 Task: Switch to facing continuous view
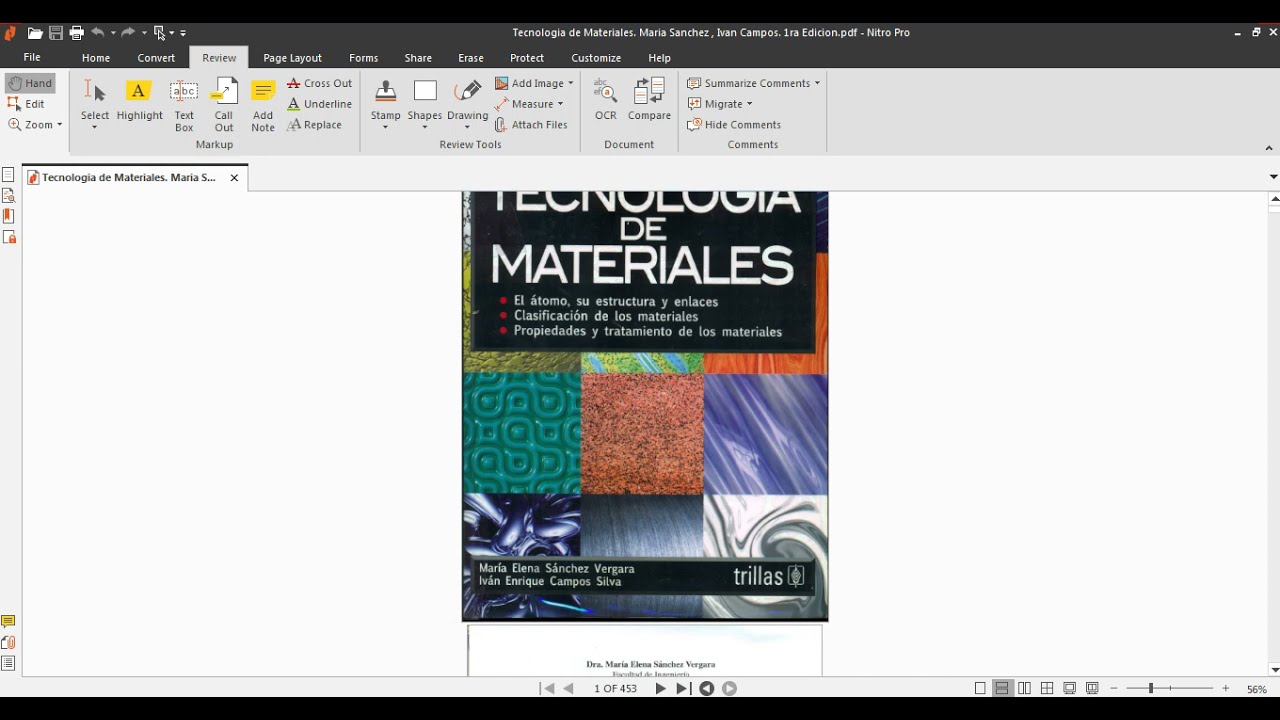[1047, 688]
